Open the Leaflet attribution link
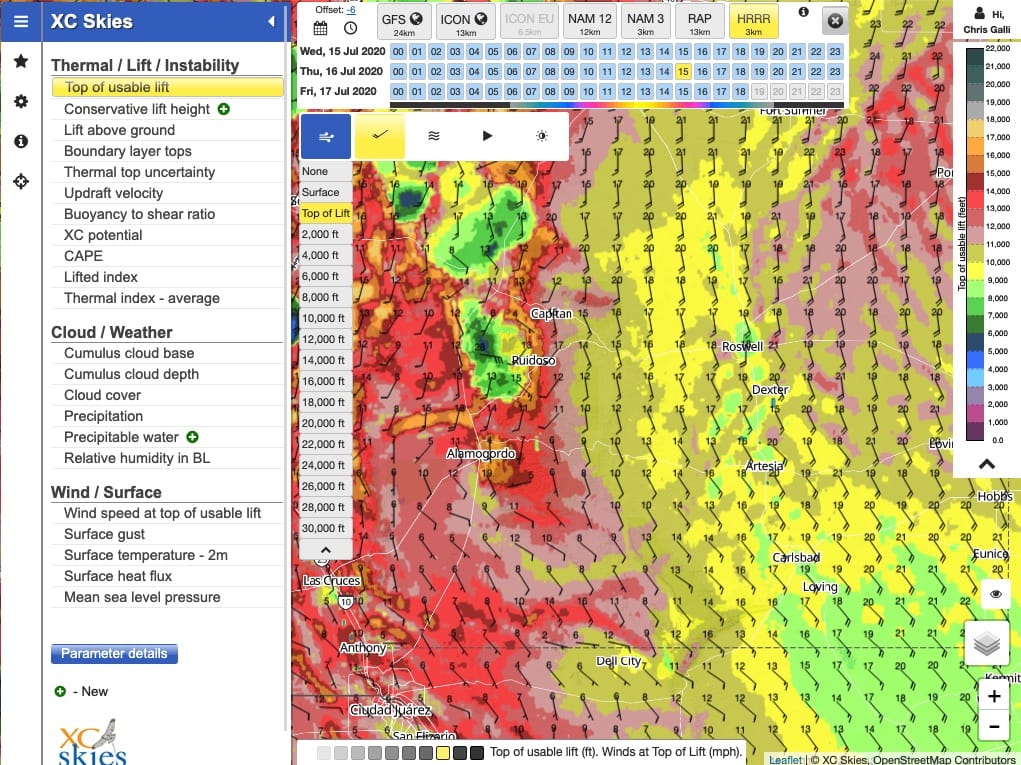The image size is (1021, 765). tap(785, 759)
